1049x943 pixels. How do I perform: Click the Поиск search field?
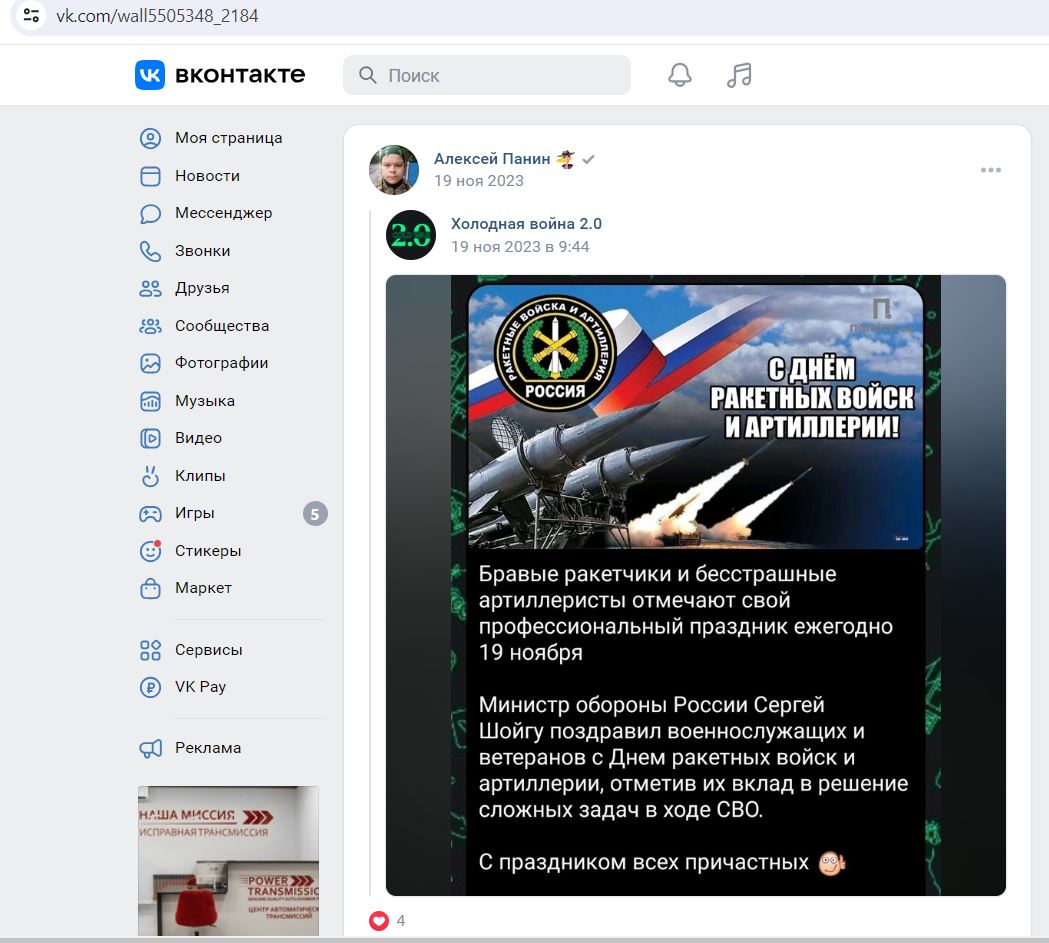pos(487,75)
